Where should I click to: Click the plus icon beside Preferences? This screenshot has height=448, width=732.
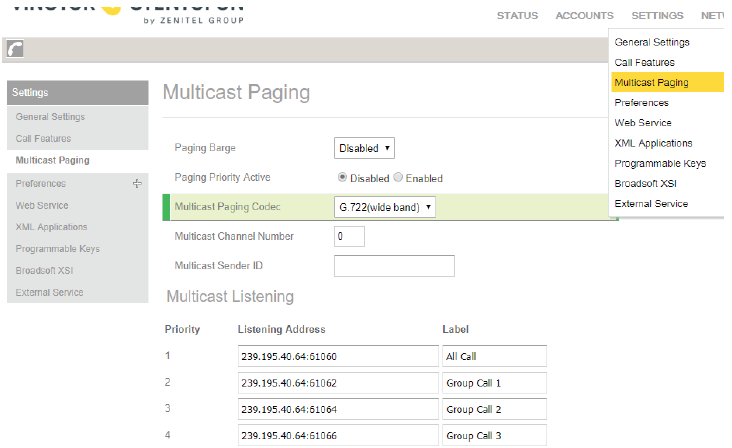137,183
